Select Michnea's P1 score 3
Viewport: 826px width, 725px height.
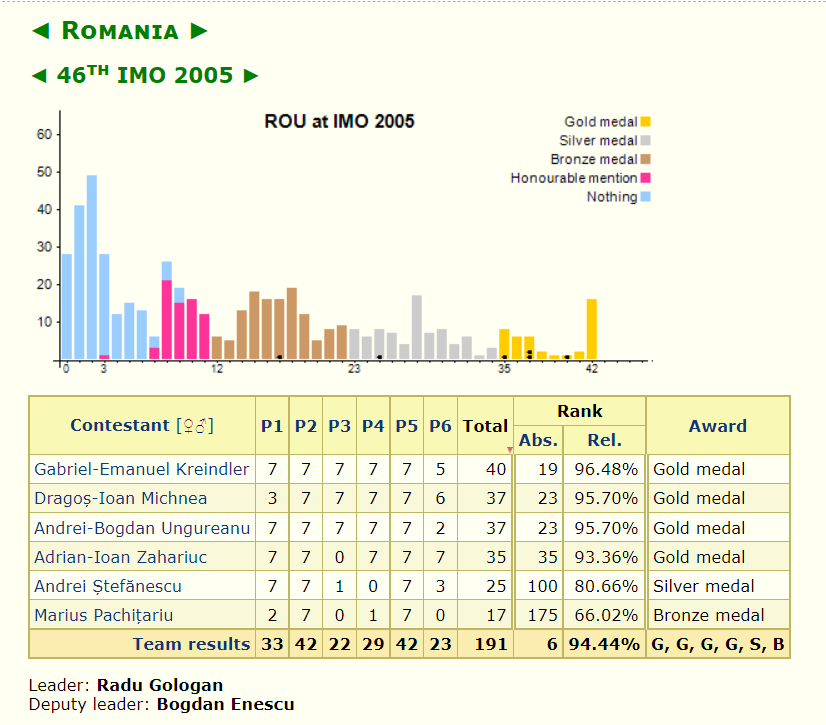(272, 498)
